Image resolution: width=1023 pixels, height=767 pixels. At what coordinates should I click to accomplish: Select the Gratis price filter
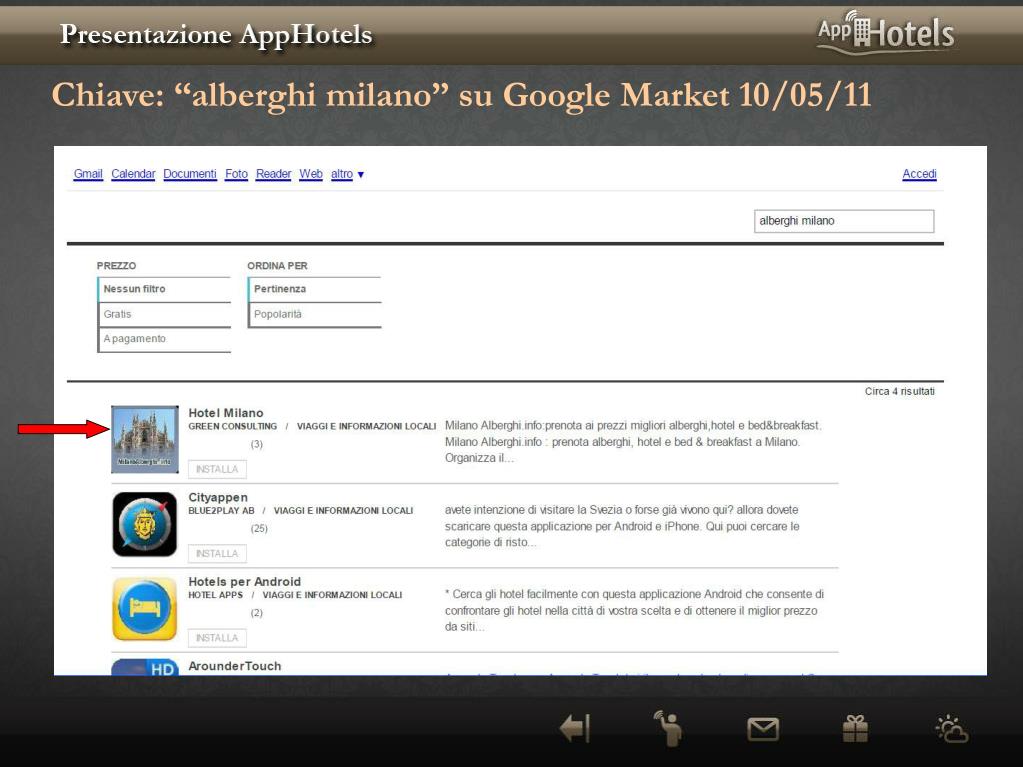(x=164, y=314)
